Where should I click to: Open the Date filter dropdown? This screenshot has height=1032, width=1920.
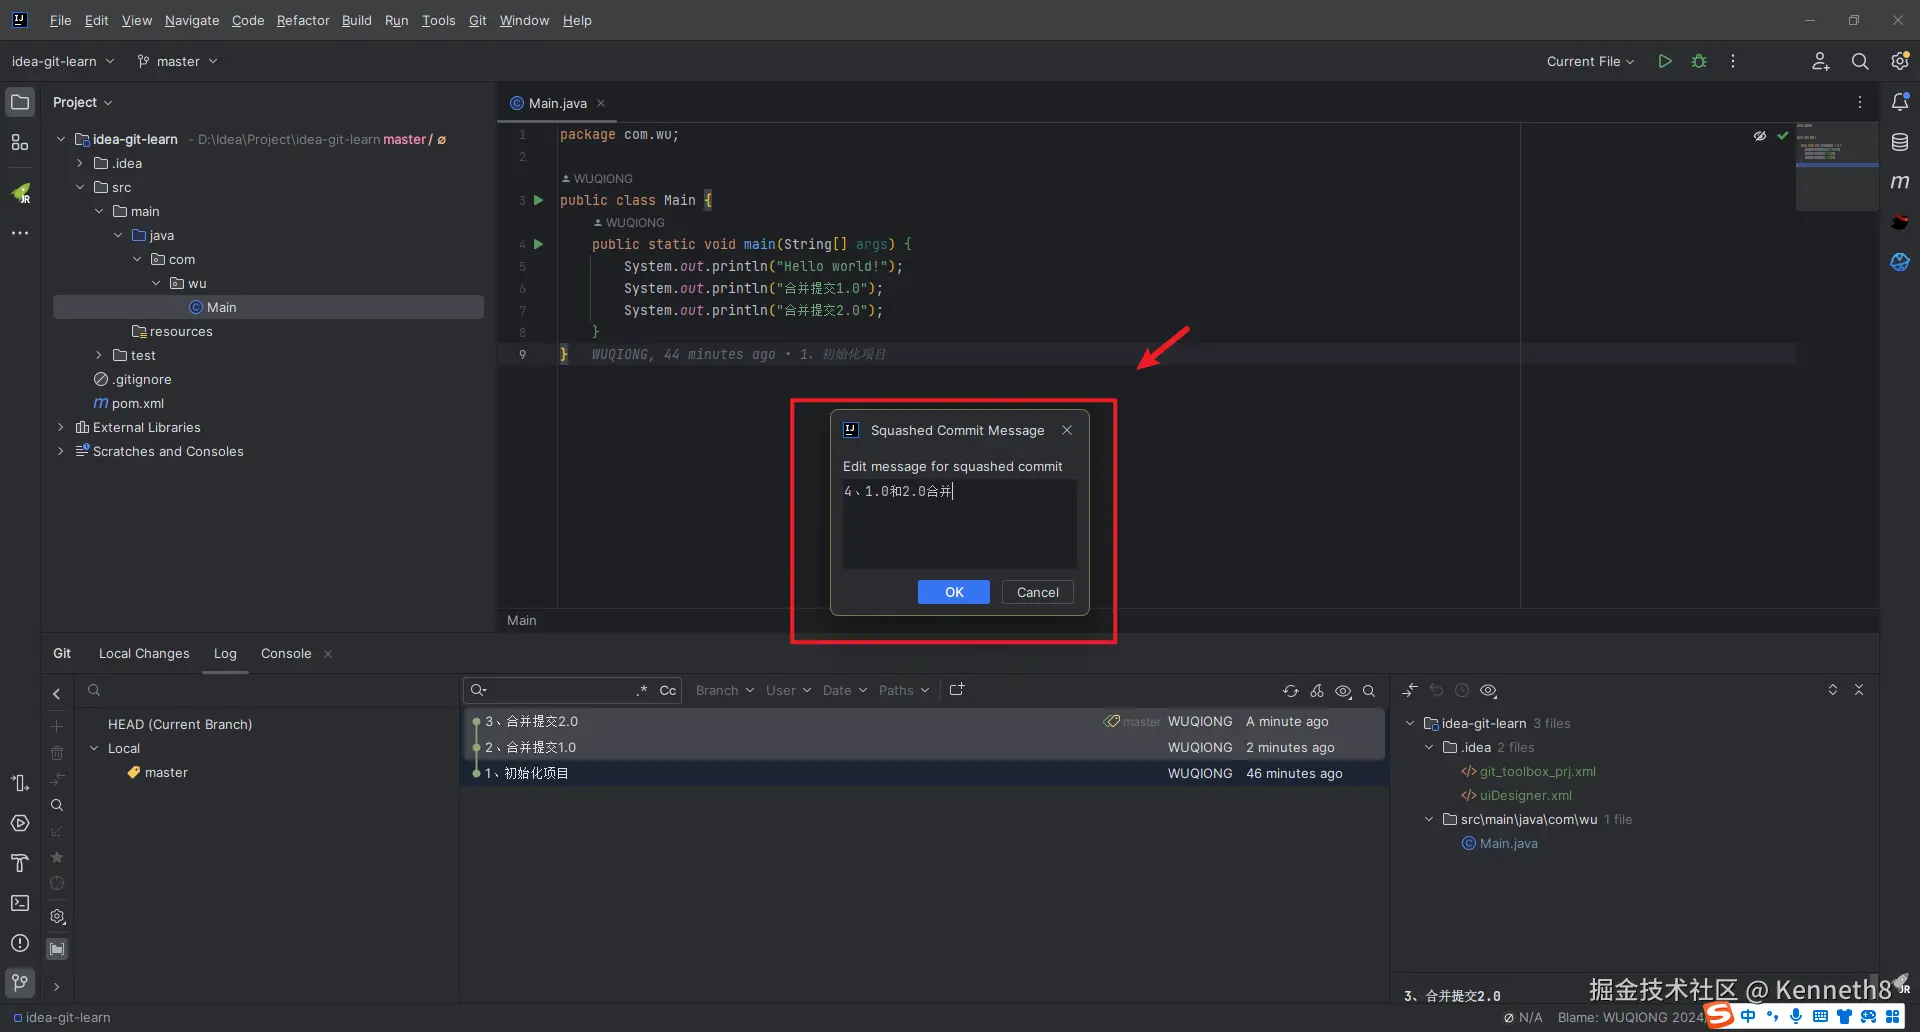pyautogui.click(x=845, y=690)
